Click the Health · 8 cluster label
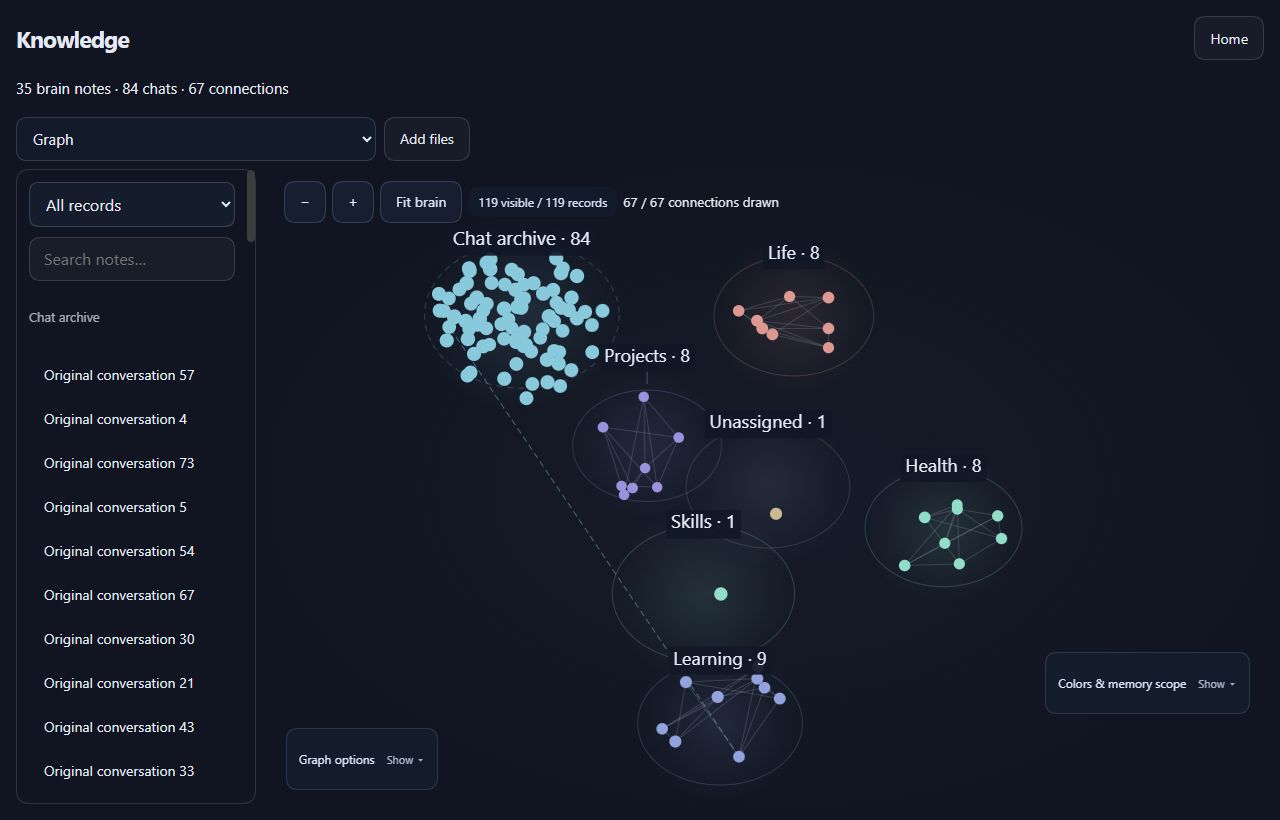Viewport: 1280px width, 820px height. [943, 466]
